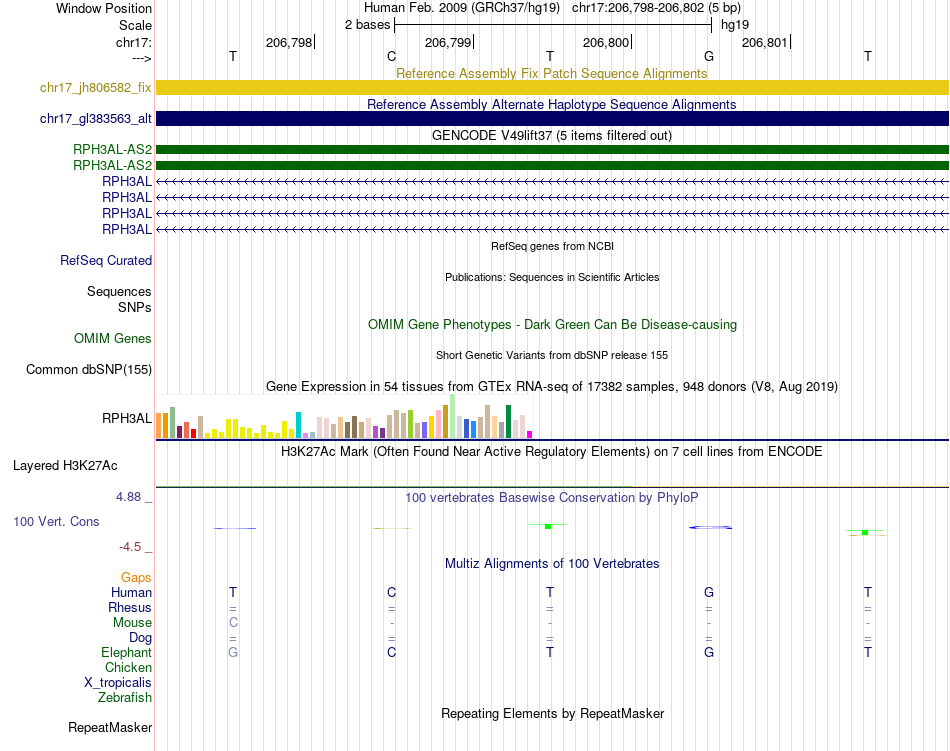The width and height of the screenshot is (950, 751).
Task: Select the Rhesus species row label
Action: click(x=130, y=607)
